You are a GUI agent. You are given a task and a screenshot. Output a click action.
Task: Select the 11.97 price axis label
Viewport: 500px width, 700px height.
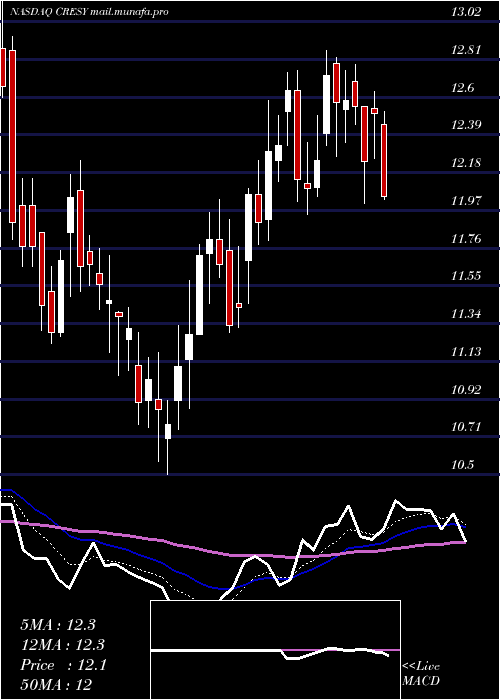coord(466,201)
